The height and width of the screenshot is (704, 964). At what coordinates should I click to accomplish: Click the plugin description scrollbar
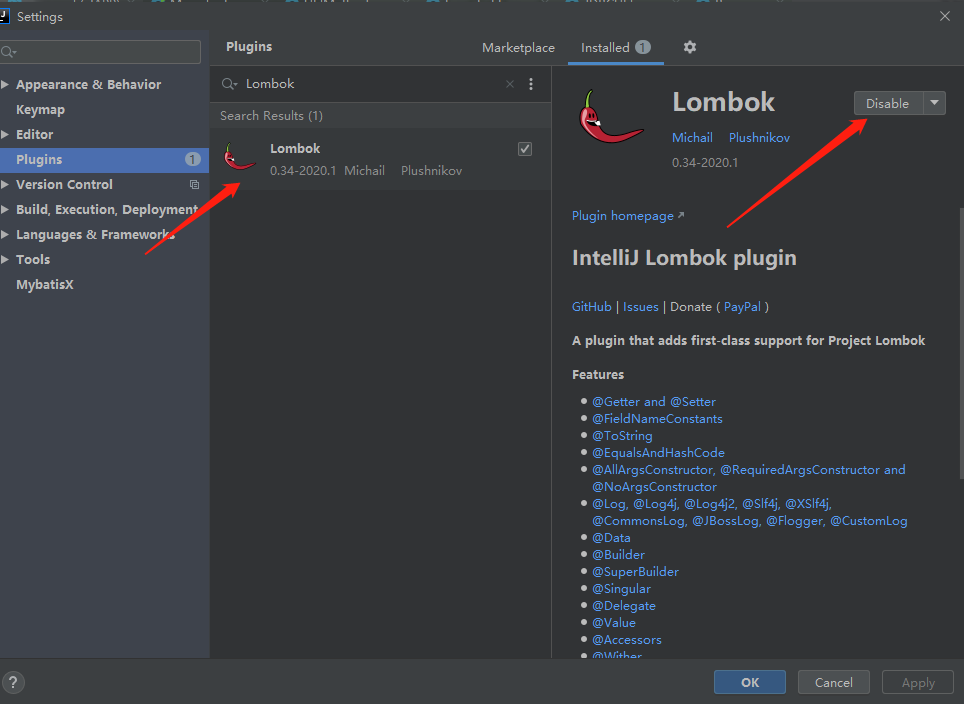tap(961, 343)
